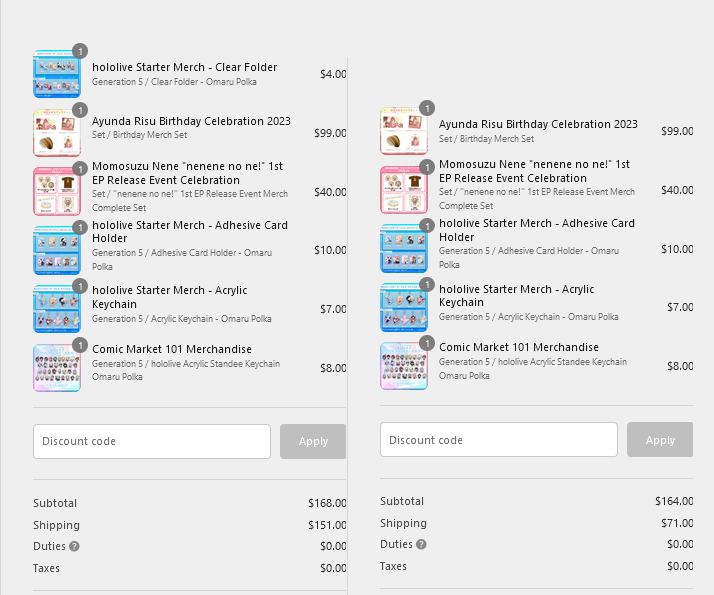Open Duties help icon in right cart
714x595 pixels.
421,544
